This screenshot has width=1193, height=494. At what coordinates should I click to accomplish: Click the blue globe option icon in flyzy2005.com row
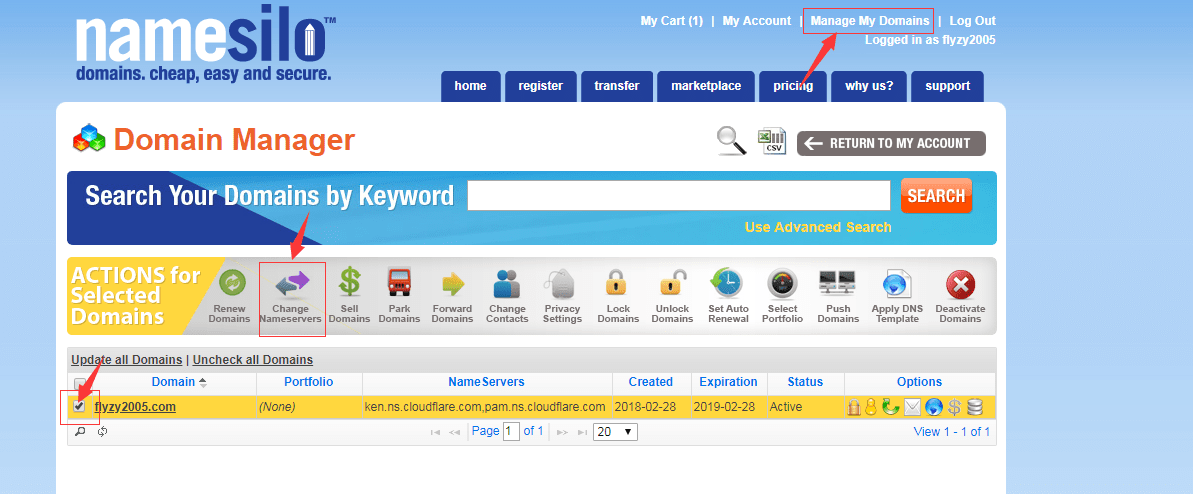click(x=934, y=407)
